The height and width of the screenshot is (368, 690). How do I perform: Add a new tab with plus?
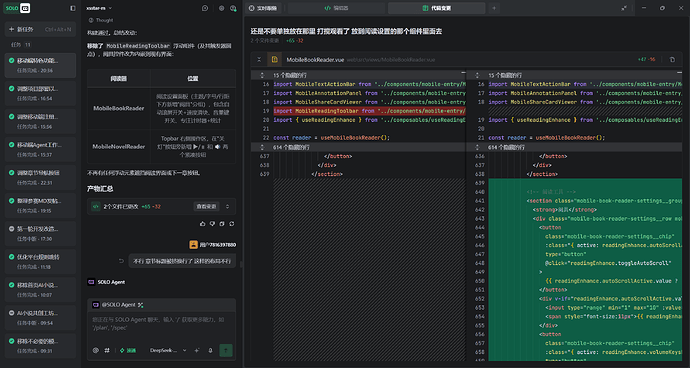click(x=494, y=8)
